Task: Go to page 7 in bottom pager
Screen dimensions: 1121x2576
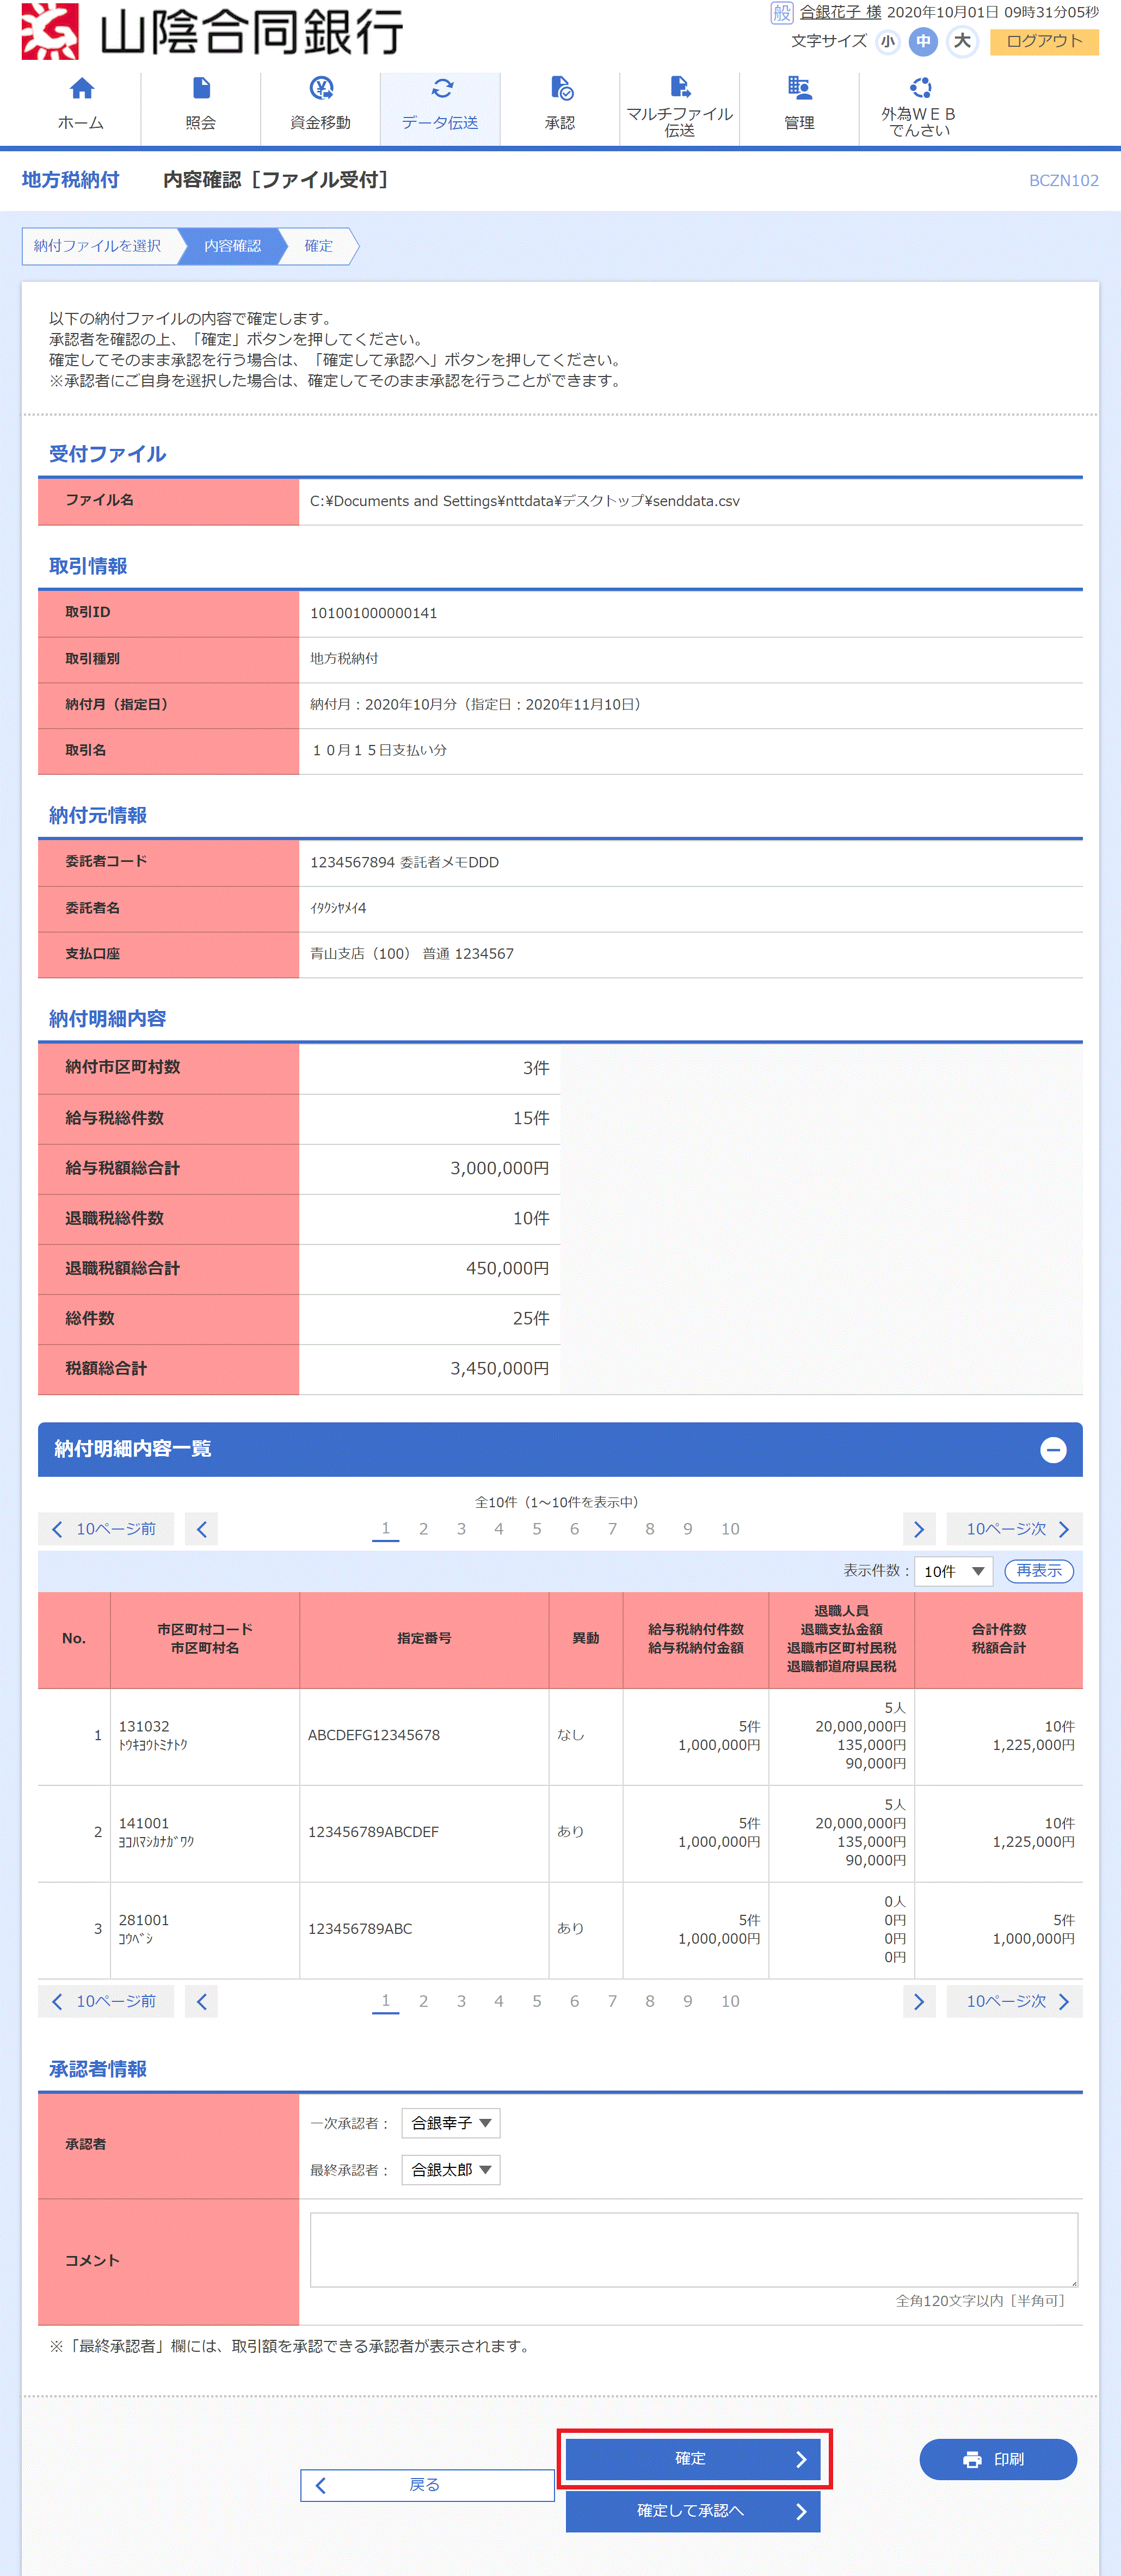Action: pos(612,2001)
